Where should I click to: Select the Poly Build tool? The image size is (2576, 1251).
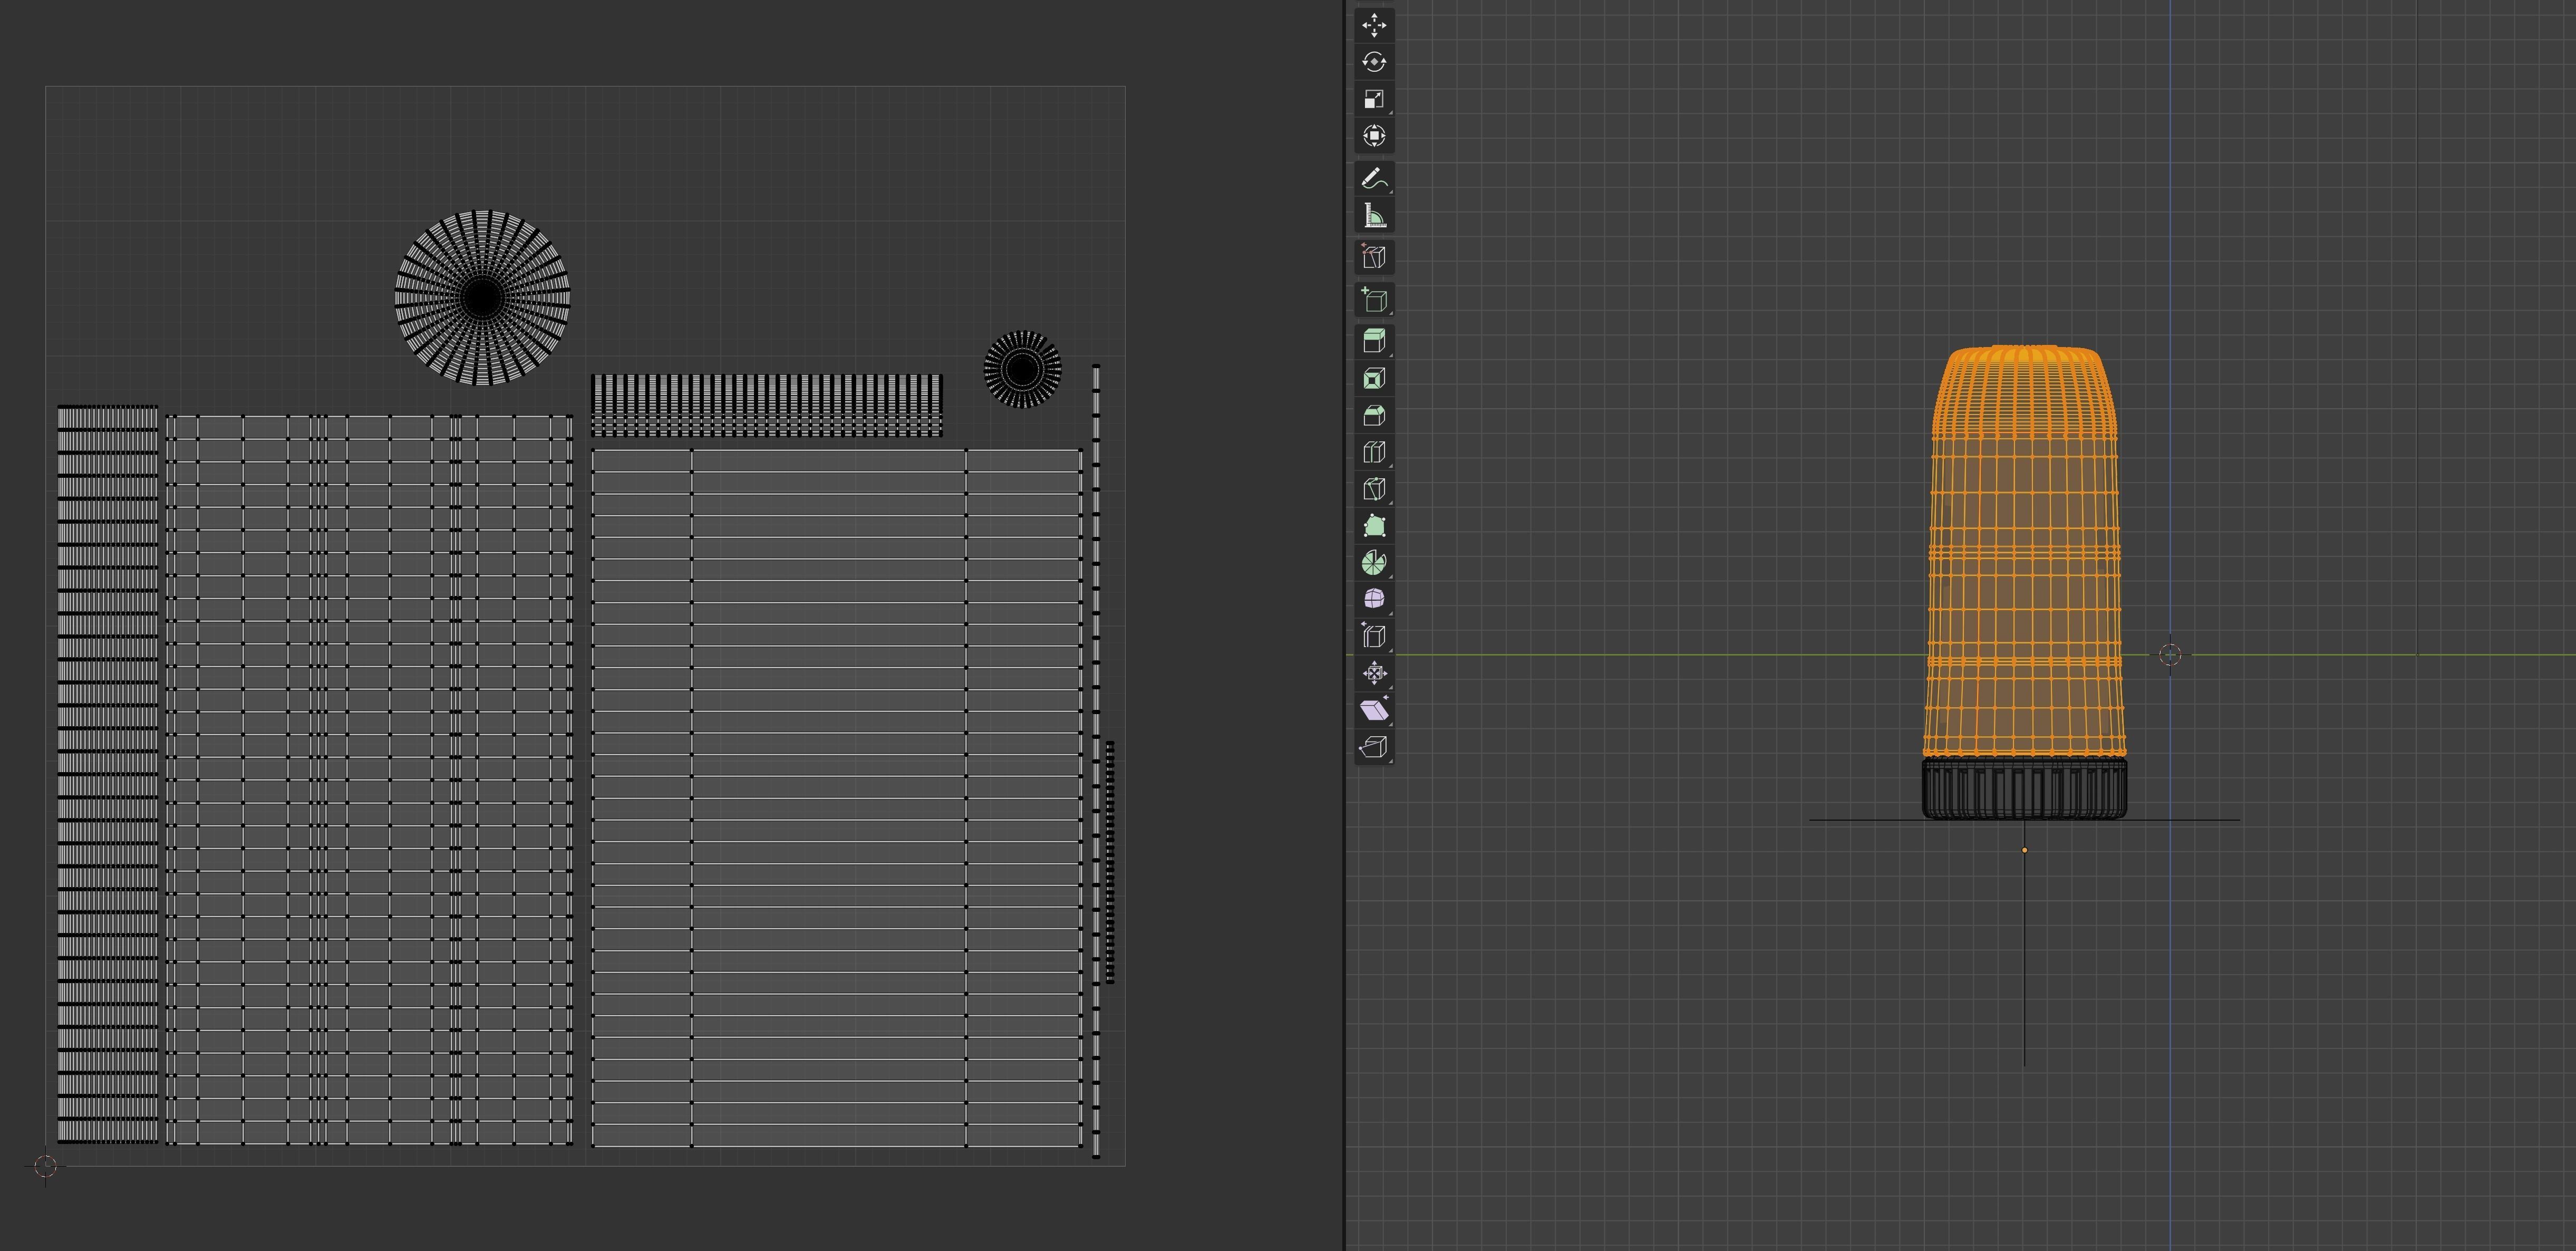click(1374, 526)
